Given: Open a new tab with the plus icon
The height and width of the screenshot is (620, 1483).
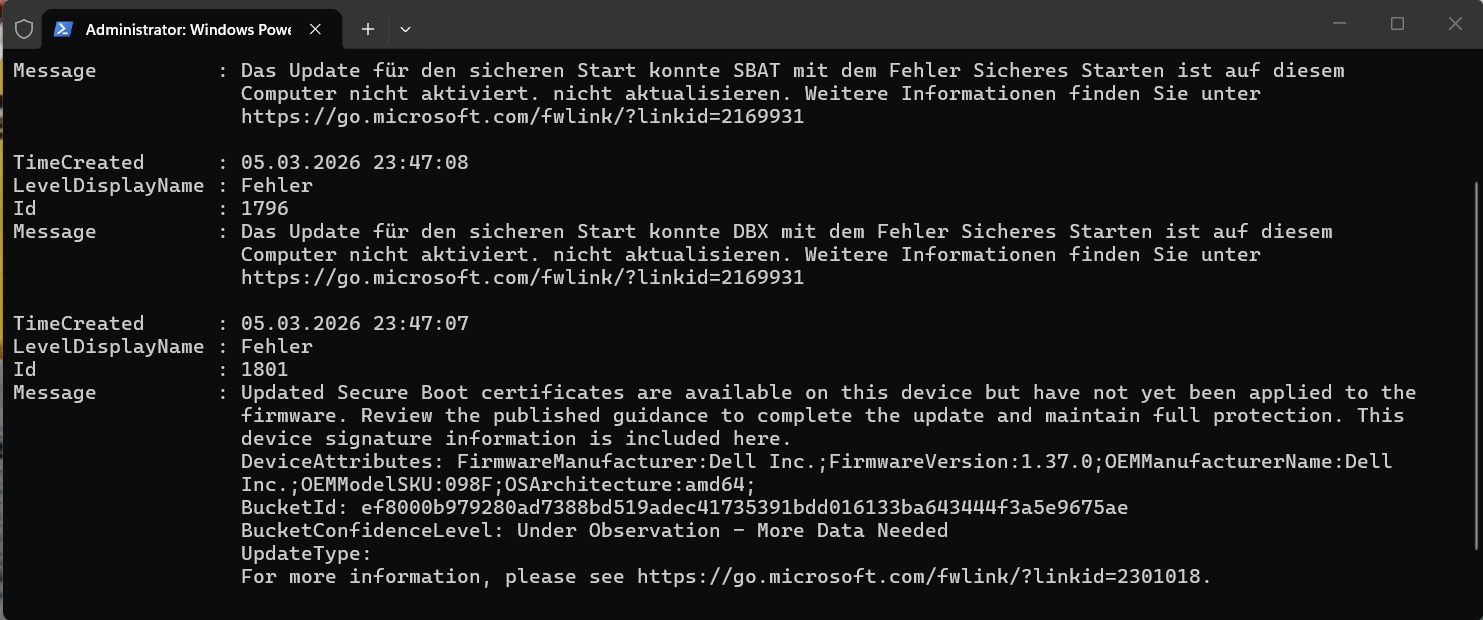Looking at the screenshot, I should [x=367, y=29].
